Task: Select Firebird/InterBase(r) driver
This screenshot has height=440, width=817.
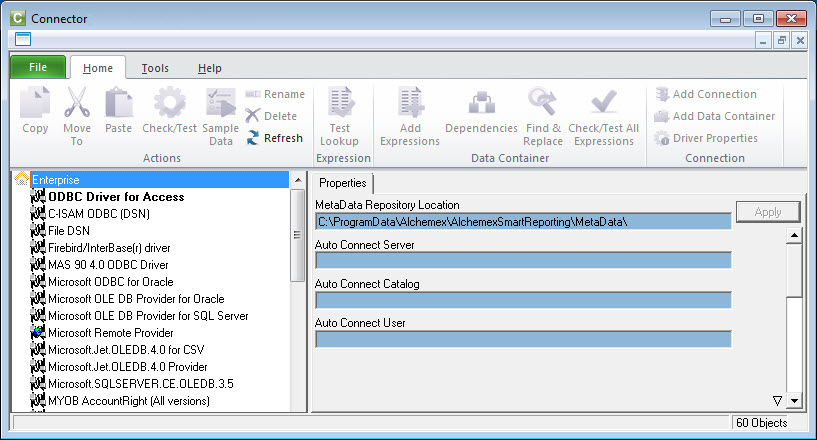Action: point(109,248)
